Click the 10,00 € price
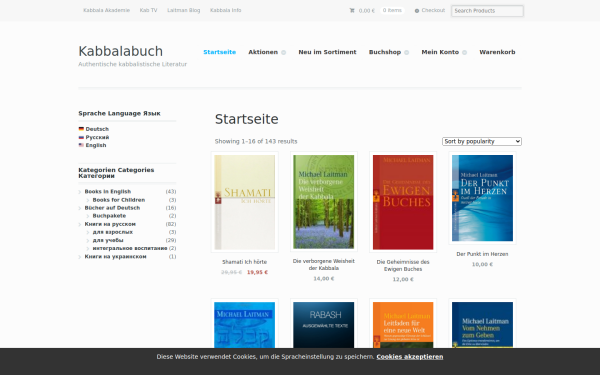Viewport: 600px width, 375px height. tap(482, 264)
